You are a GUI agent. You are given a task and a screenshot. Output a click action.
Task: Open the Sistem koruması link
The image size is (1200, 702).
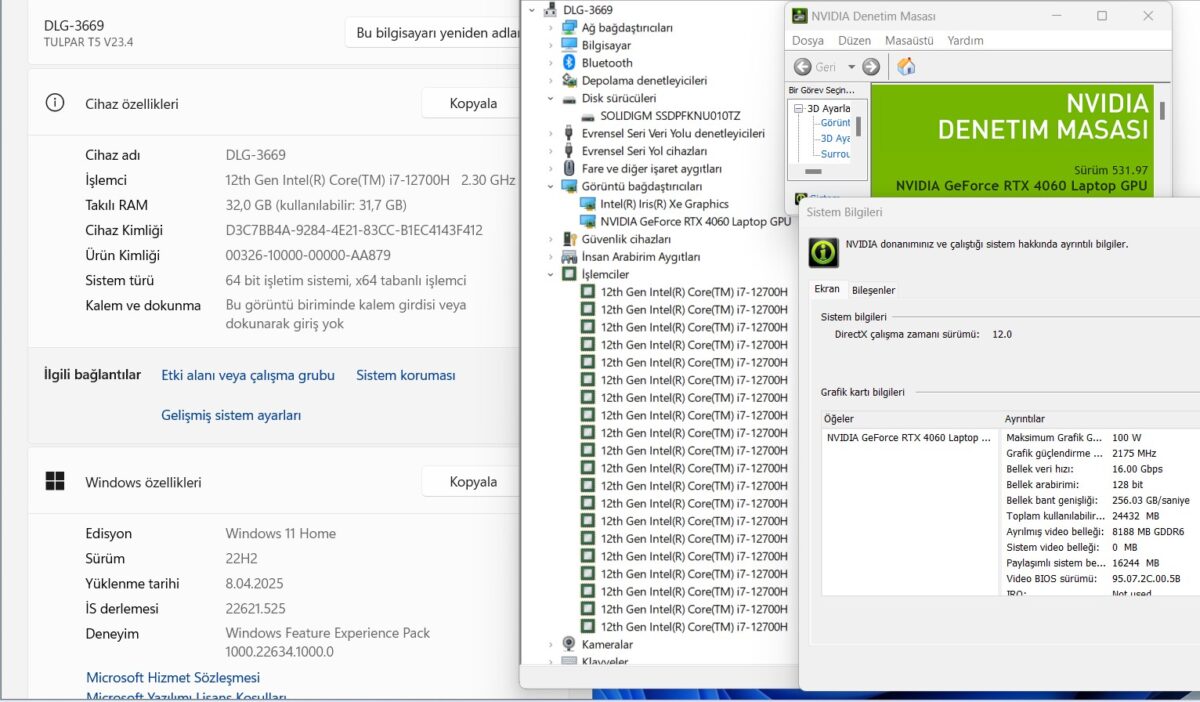tap(406, 375)
